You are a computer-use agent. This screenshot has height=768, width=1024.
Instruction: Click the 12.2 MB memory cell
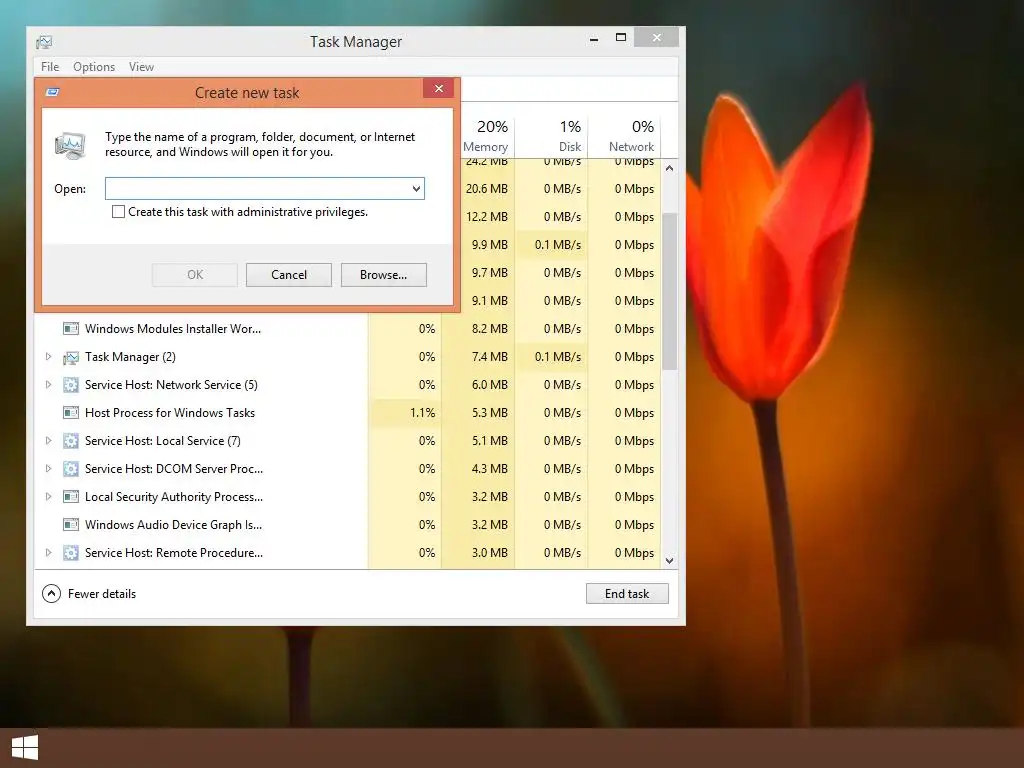[487, 217]
